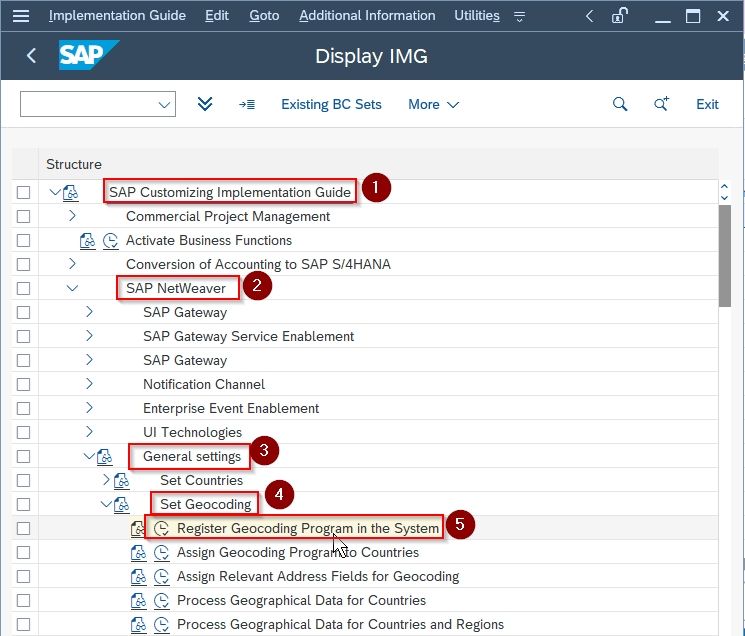Expand the Set Countries node

(106, 480)
